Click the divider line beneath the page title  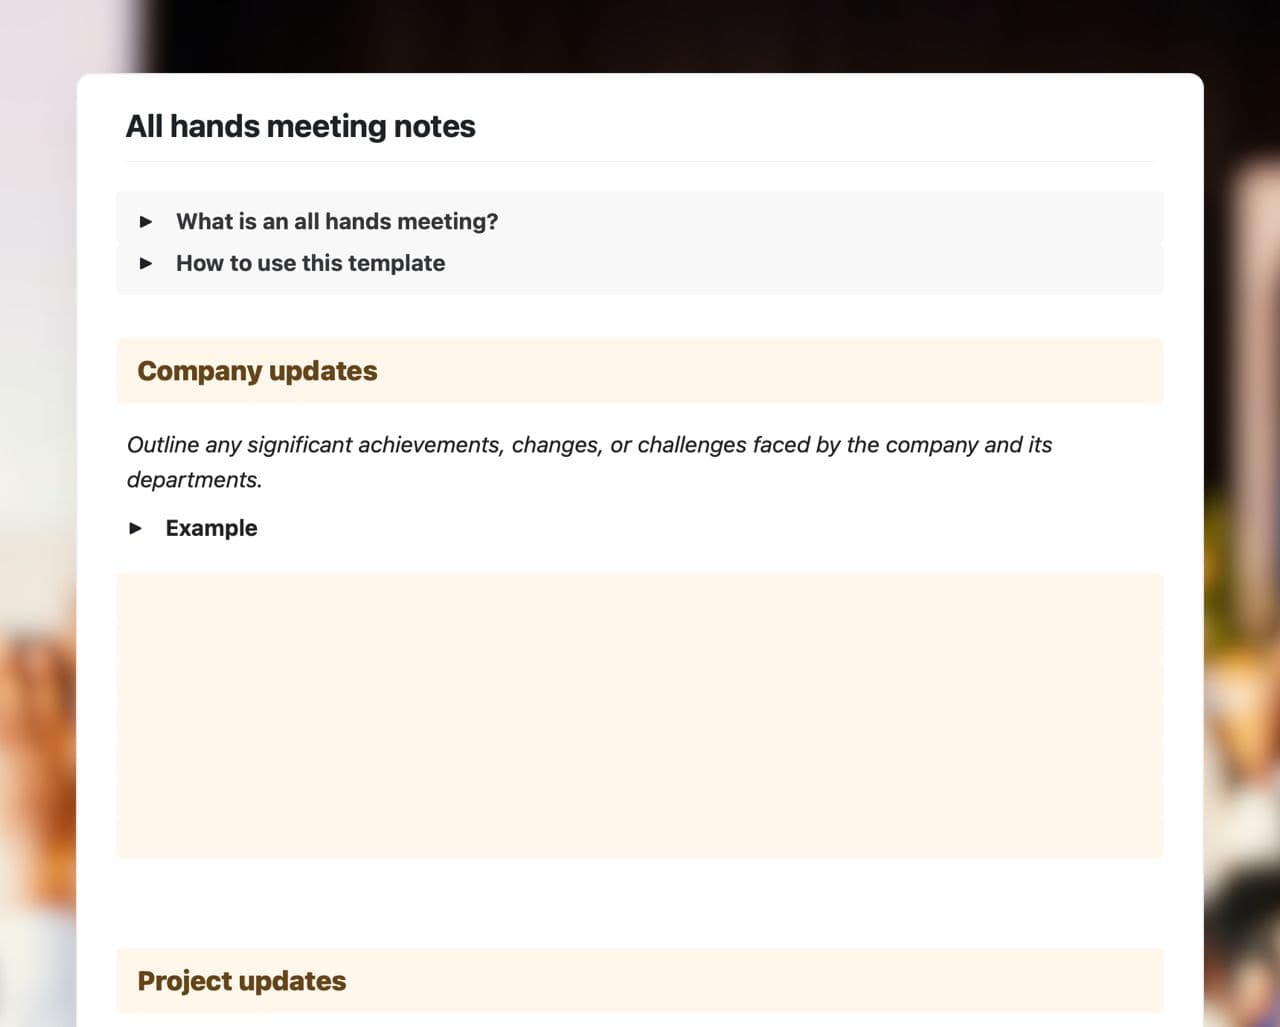point(640,161)
